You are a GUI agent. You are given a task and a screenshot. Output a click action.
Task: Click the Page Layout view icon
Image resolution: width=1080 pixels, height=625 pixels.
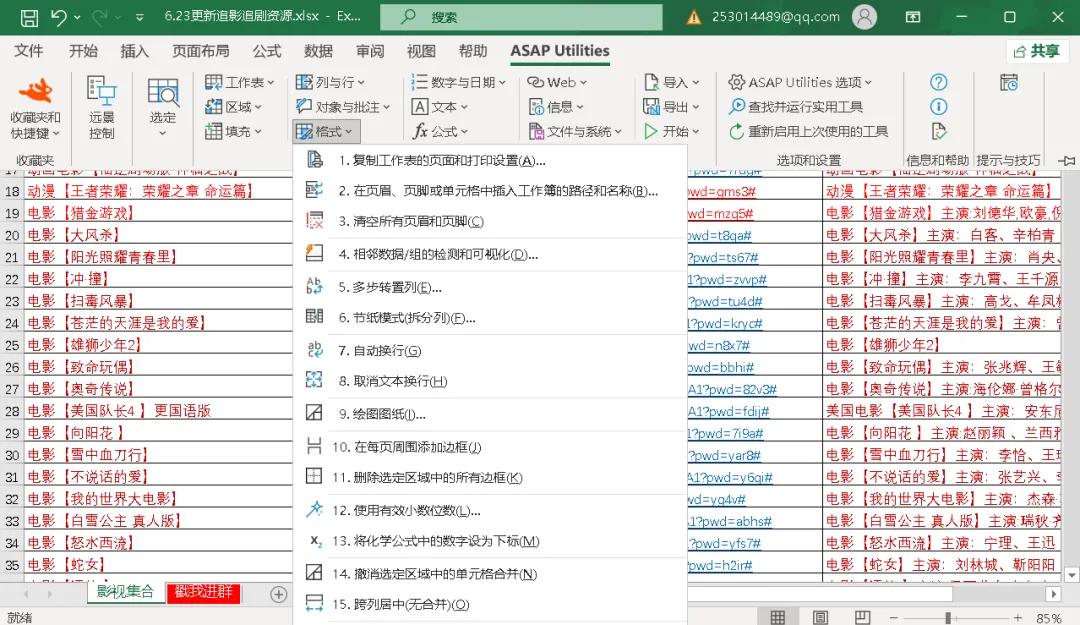(x=820, y=617)
